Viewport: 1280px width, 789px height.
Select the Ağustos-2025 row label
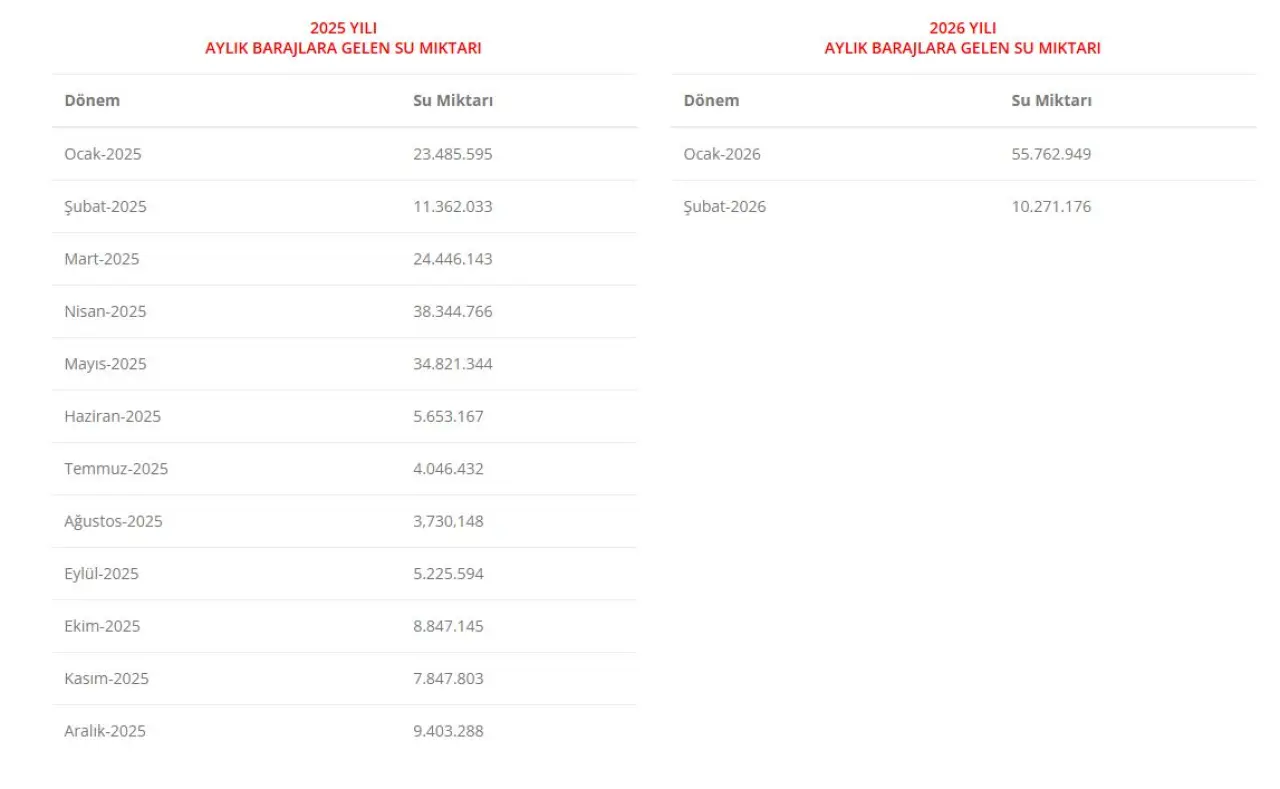(113, 521)
